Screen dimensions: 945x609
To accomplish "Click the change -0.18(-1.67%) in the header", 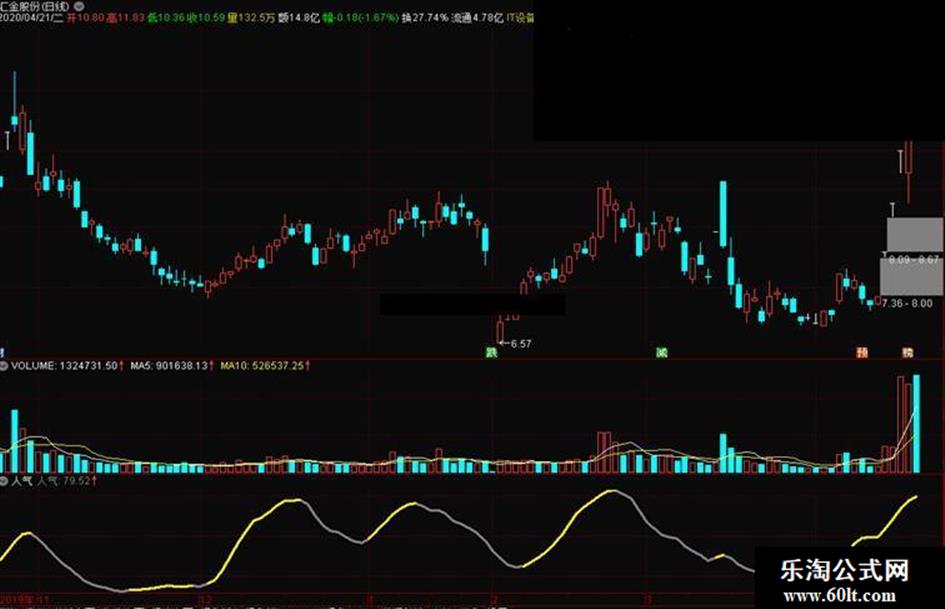I will (361, 18).
